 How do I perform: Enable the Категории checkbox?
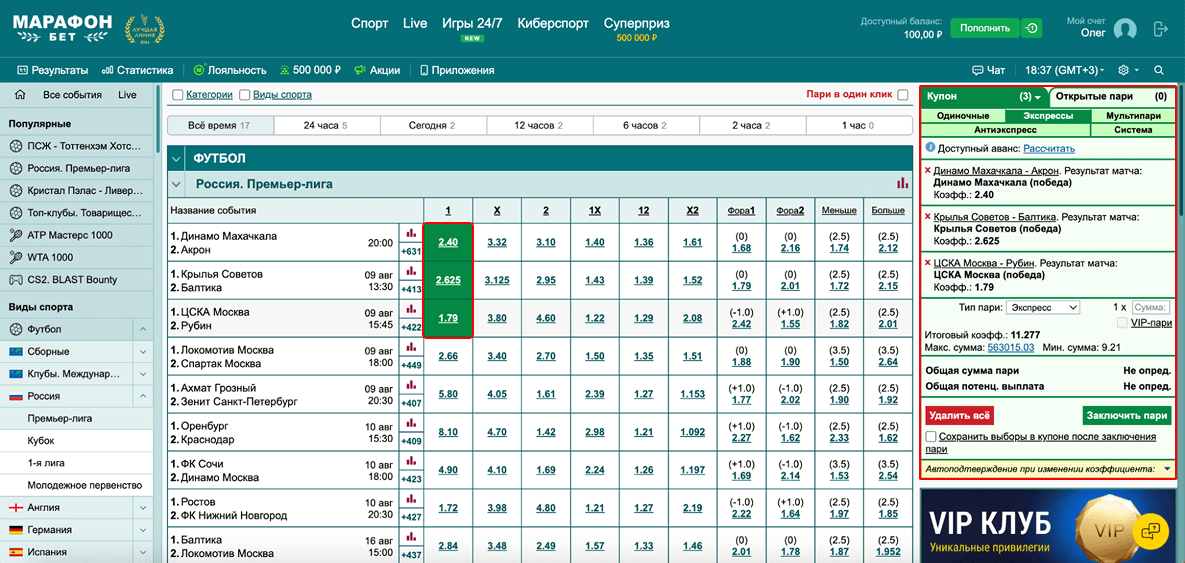(177, 95)
